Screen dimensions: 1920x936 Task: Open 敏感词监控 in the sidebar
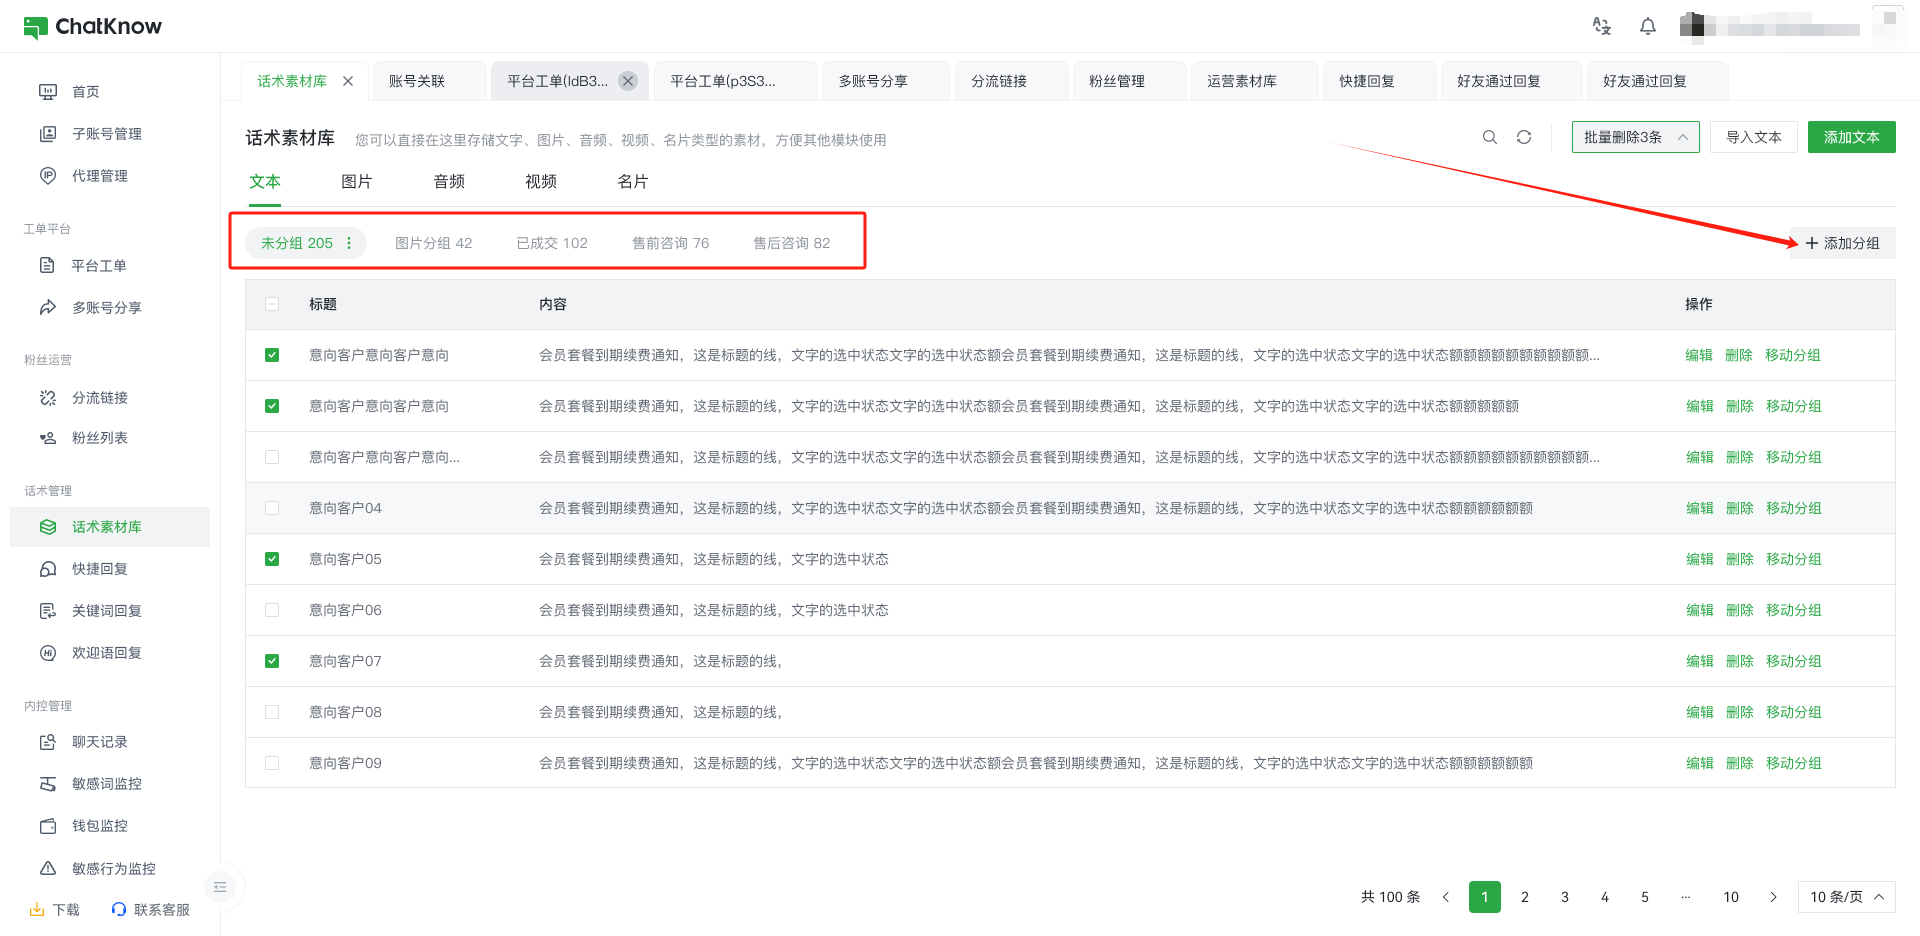click(106, 784)
